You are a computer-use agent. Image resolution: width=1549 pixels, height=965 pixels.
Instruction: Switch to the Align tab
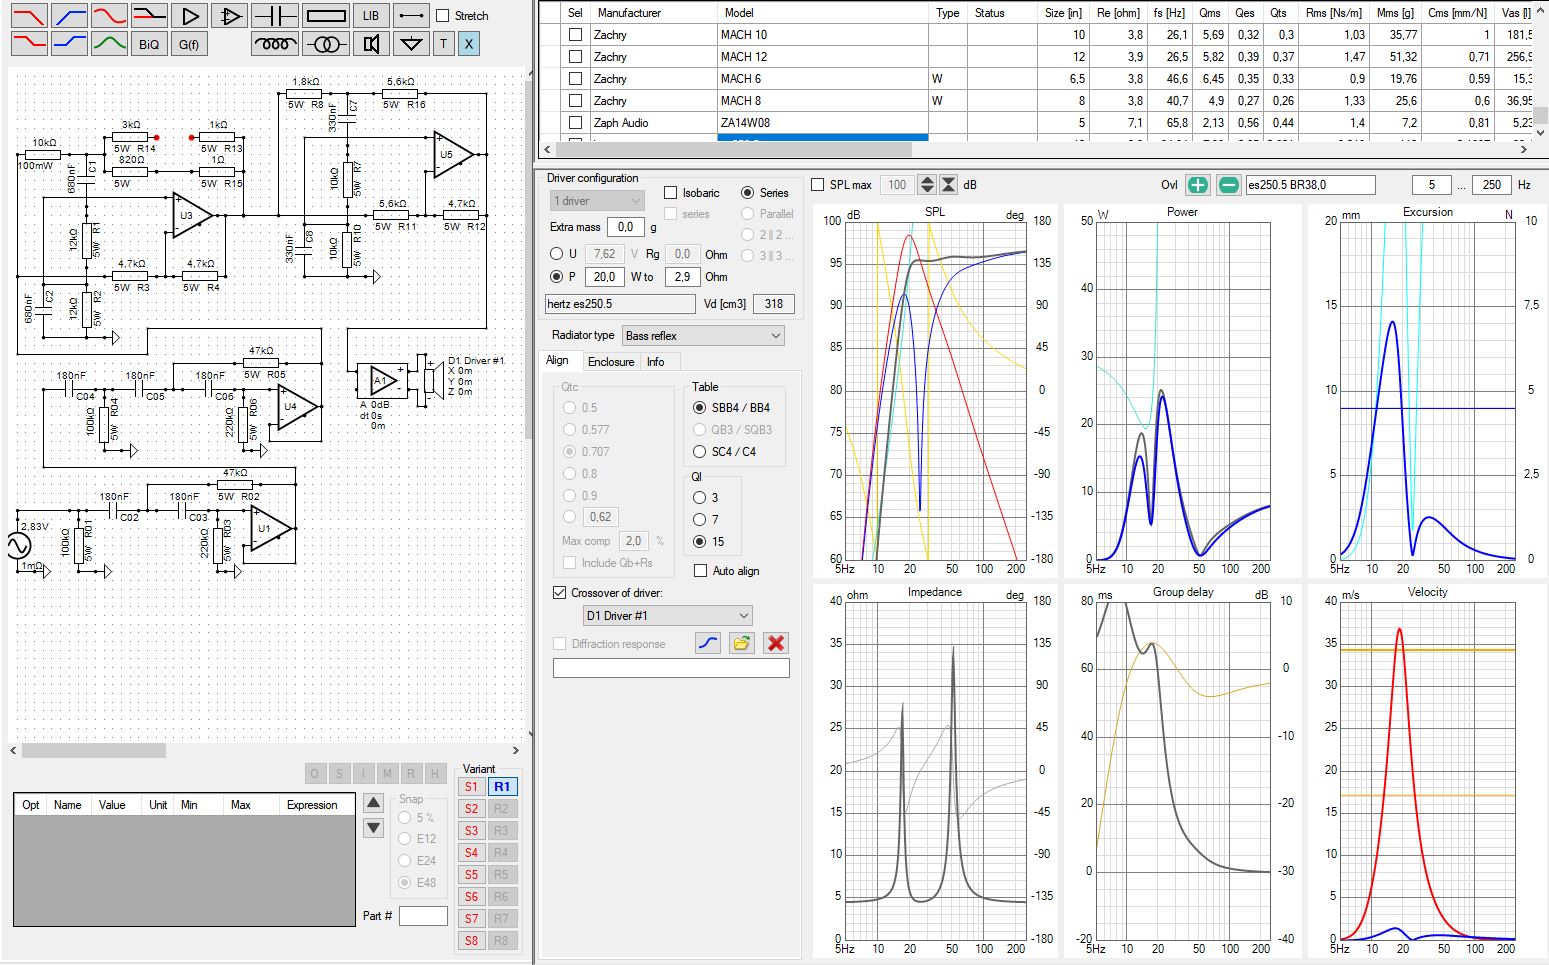tap(558, 361)
